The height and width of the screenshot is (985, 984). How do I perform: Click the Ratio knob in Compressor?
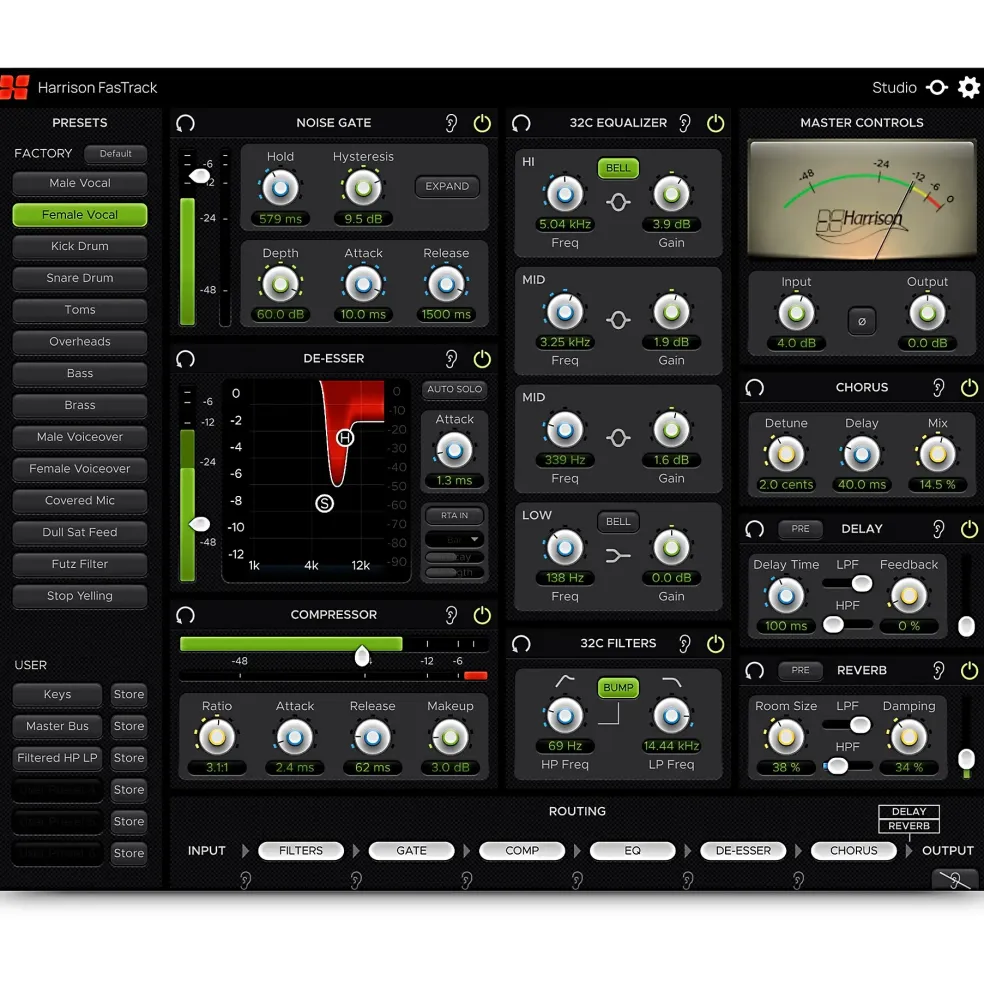pyautogui.click(x=217, y=737)
